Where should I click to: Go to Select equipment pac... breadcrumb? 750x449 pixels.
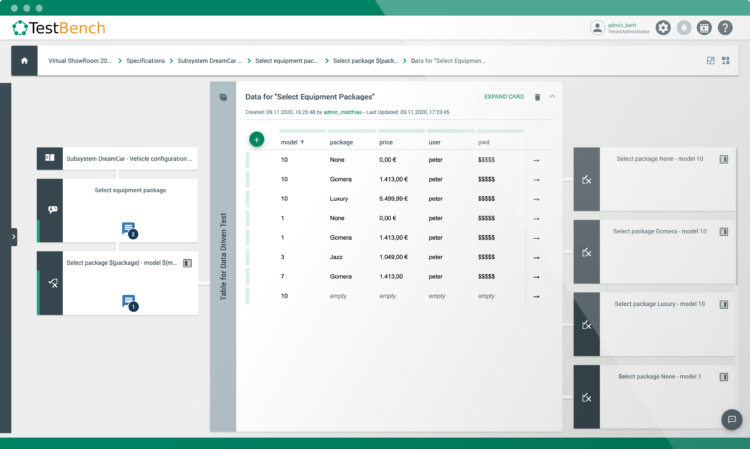(287, 61)
